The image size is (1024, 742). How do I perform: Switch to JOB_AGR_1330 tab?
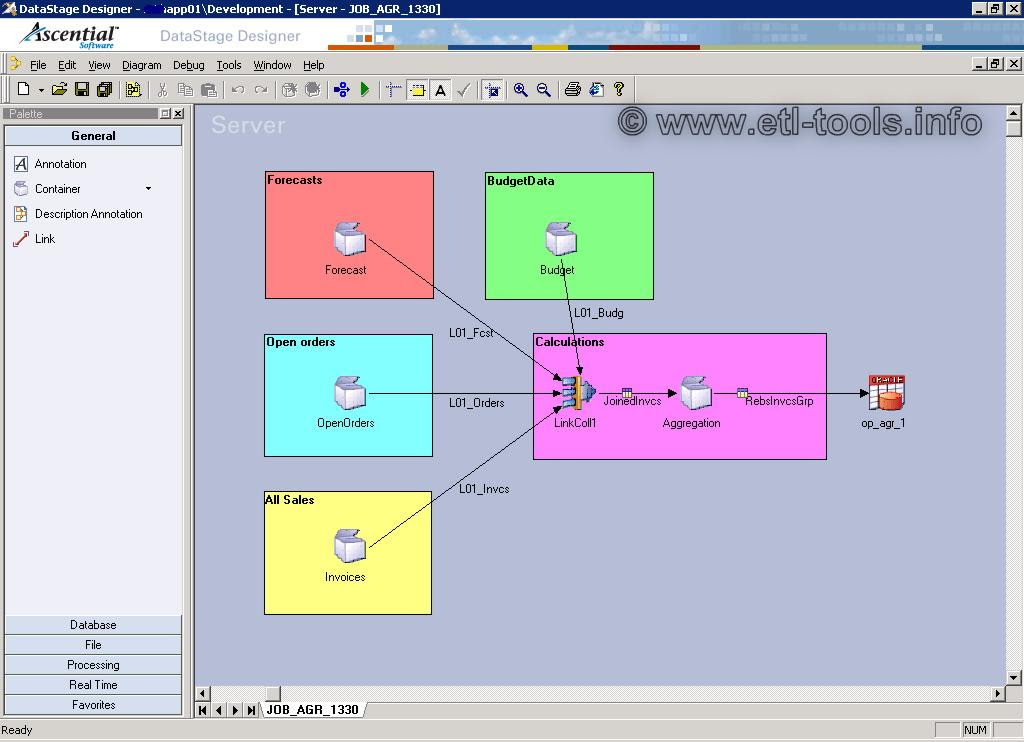(x=312, y=709)
